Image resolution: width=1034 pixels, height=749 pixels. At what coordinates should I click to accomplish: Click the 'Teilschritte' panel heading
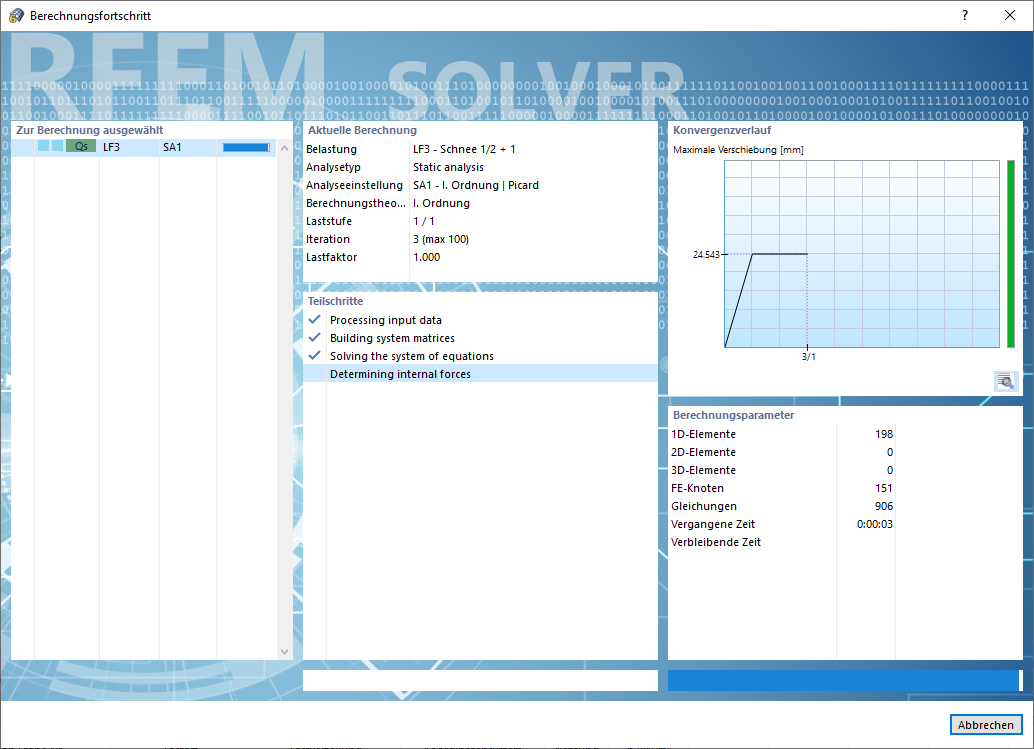335,301
